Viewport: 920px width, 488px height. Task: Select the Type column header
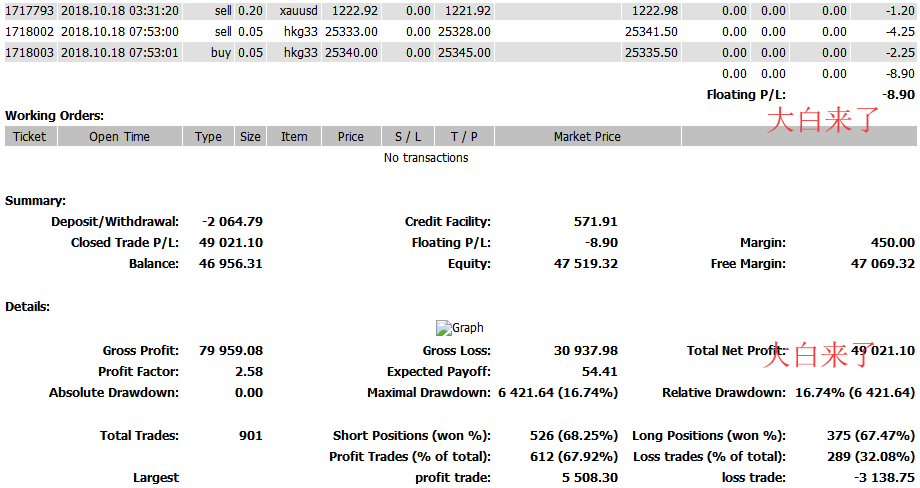pos(208,137)
